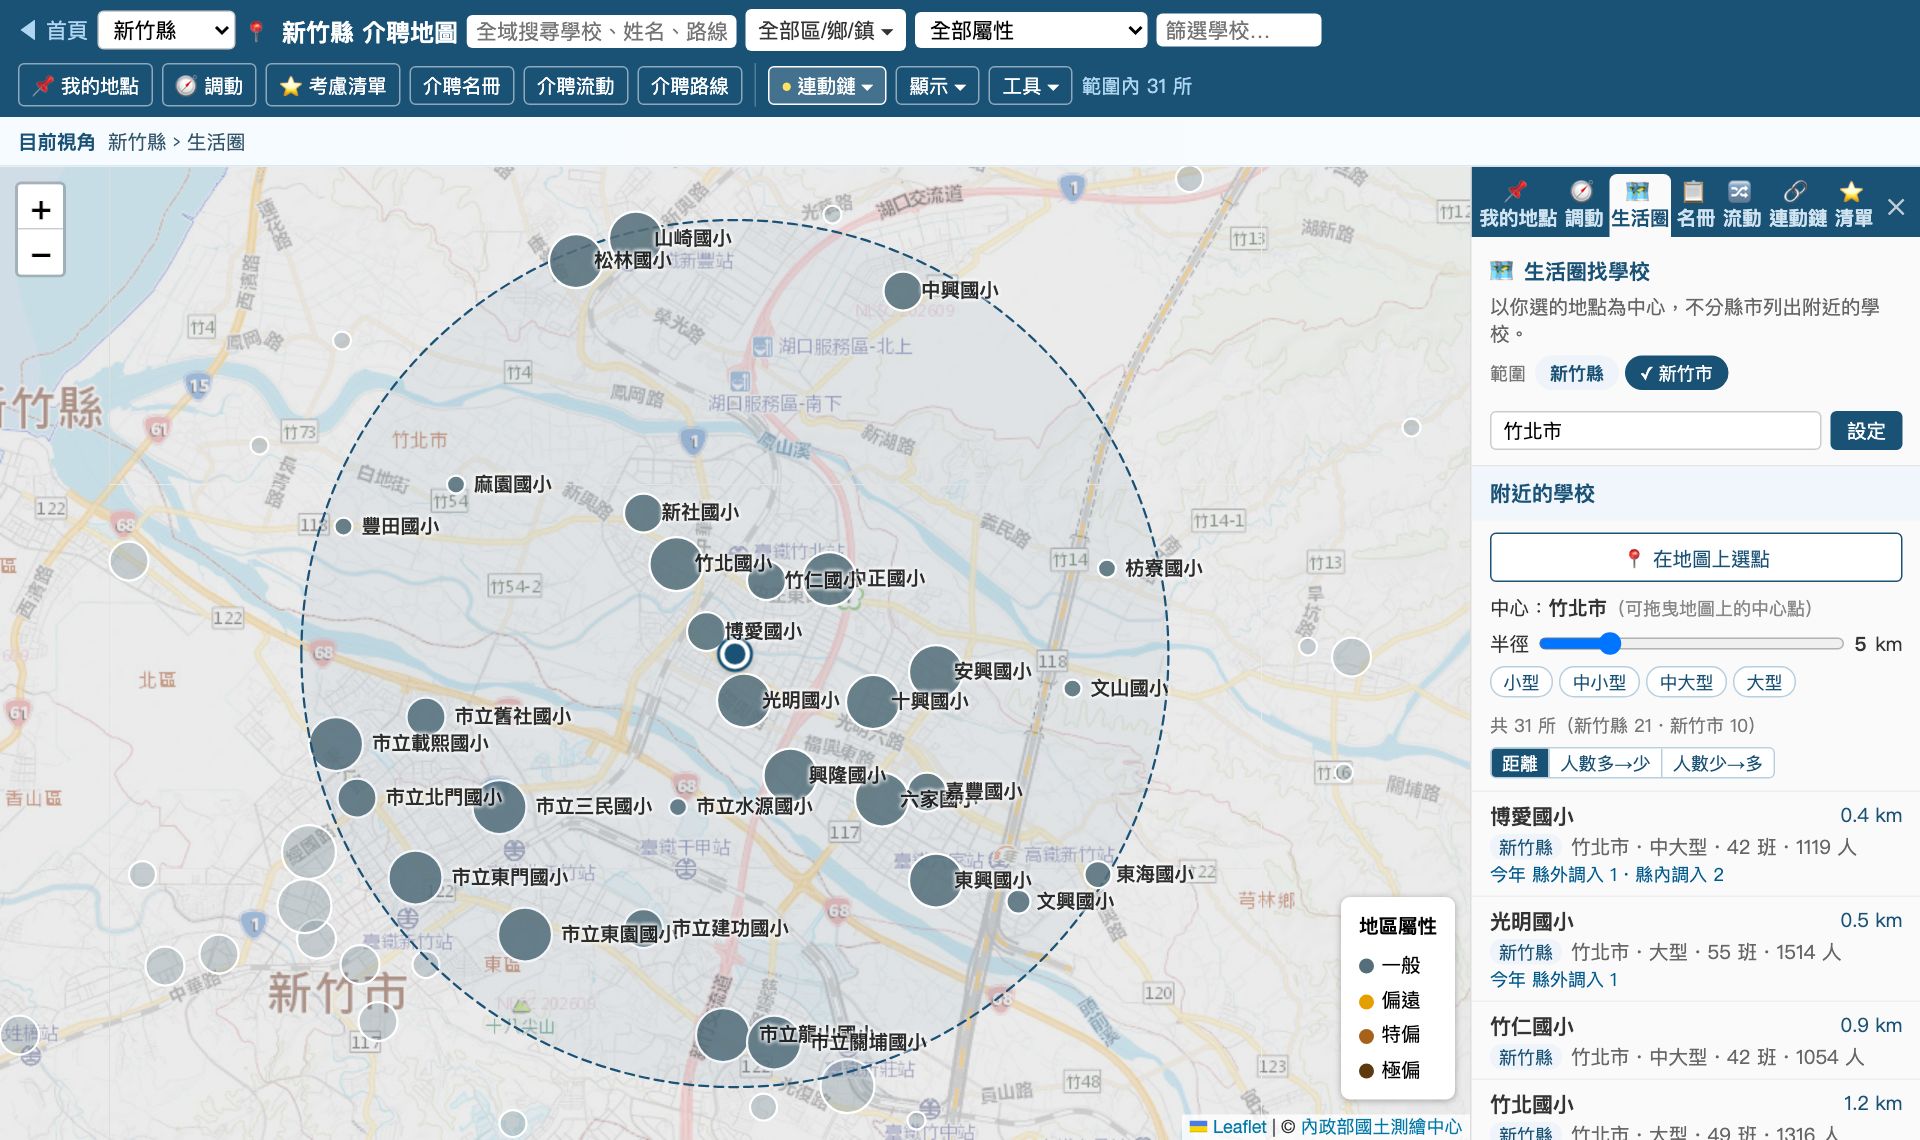
Task: Click the 枋寮國小 map marker
Action: point(1107,569)
